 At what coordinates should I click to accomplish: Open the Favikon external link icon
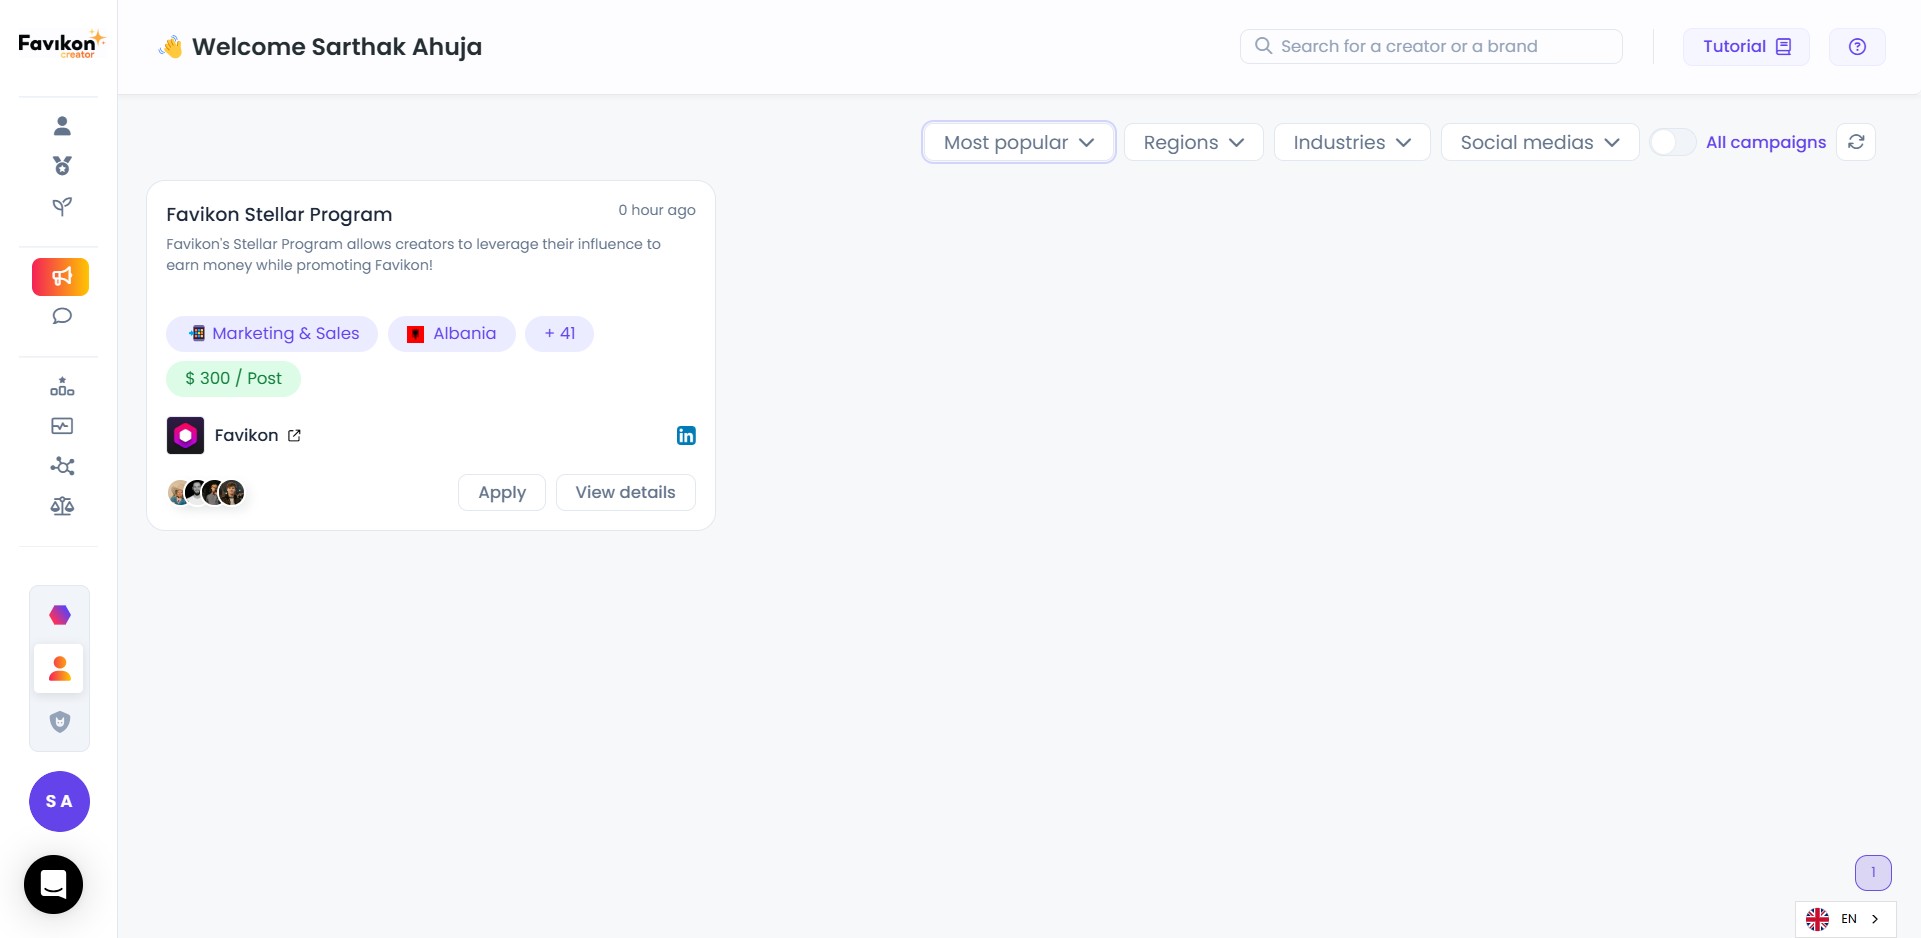coord(294,436)
